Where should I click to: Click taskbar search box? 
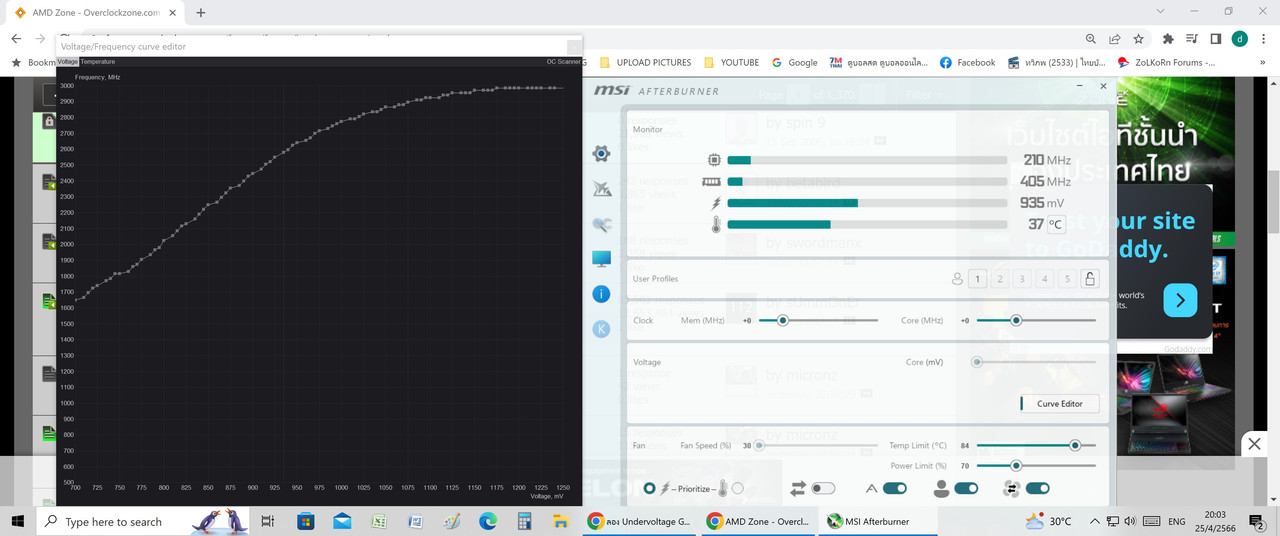143,521
